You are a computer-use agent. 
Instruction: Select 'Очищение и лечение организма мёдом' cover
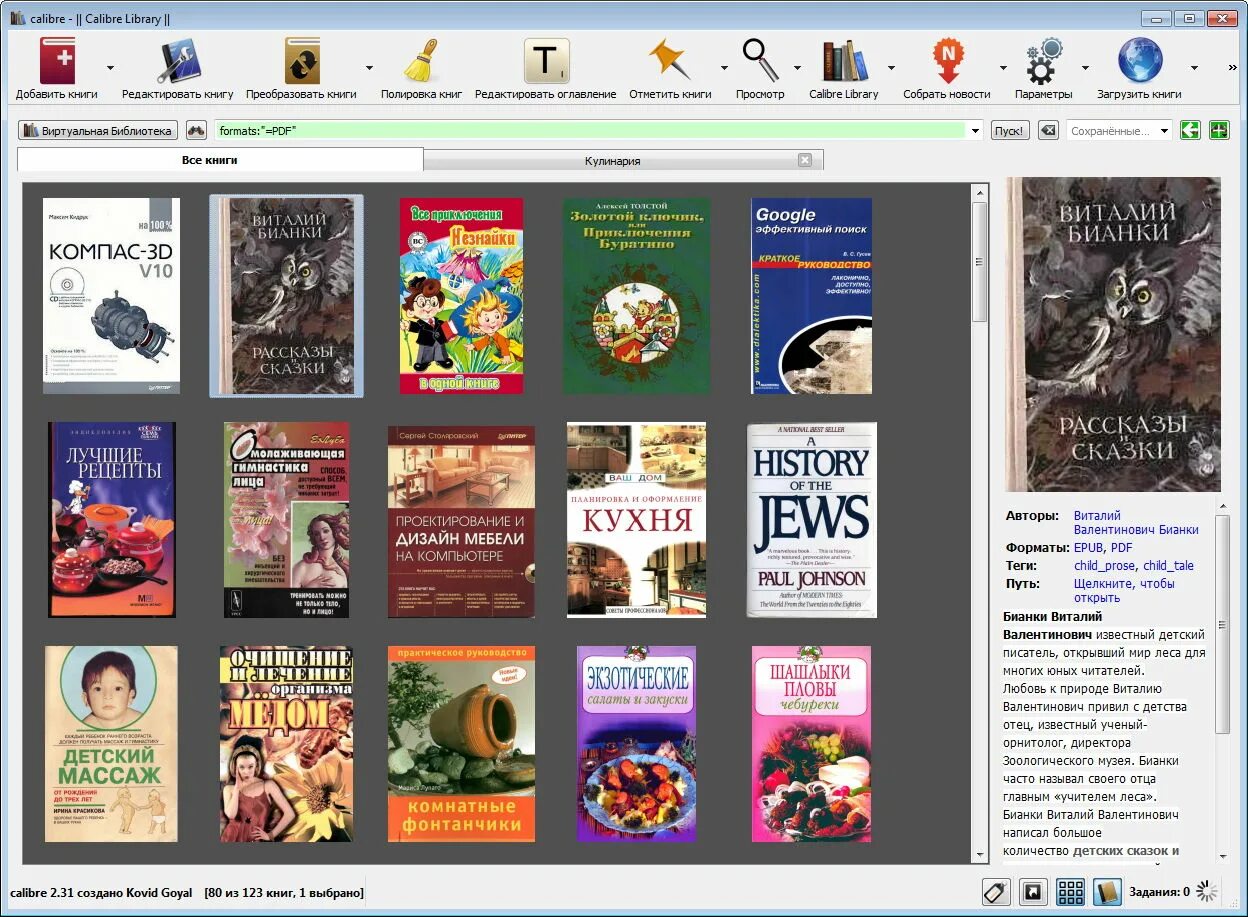coord(286,744)
